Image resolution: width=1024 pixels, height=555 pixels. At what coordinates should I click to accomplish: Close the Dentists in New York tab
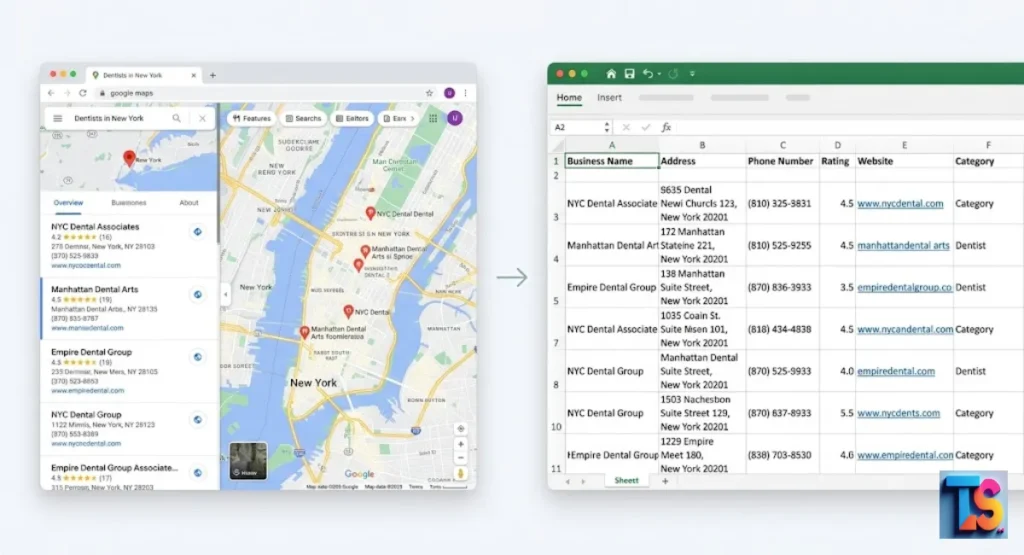[193, 75]
